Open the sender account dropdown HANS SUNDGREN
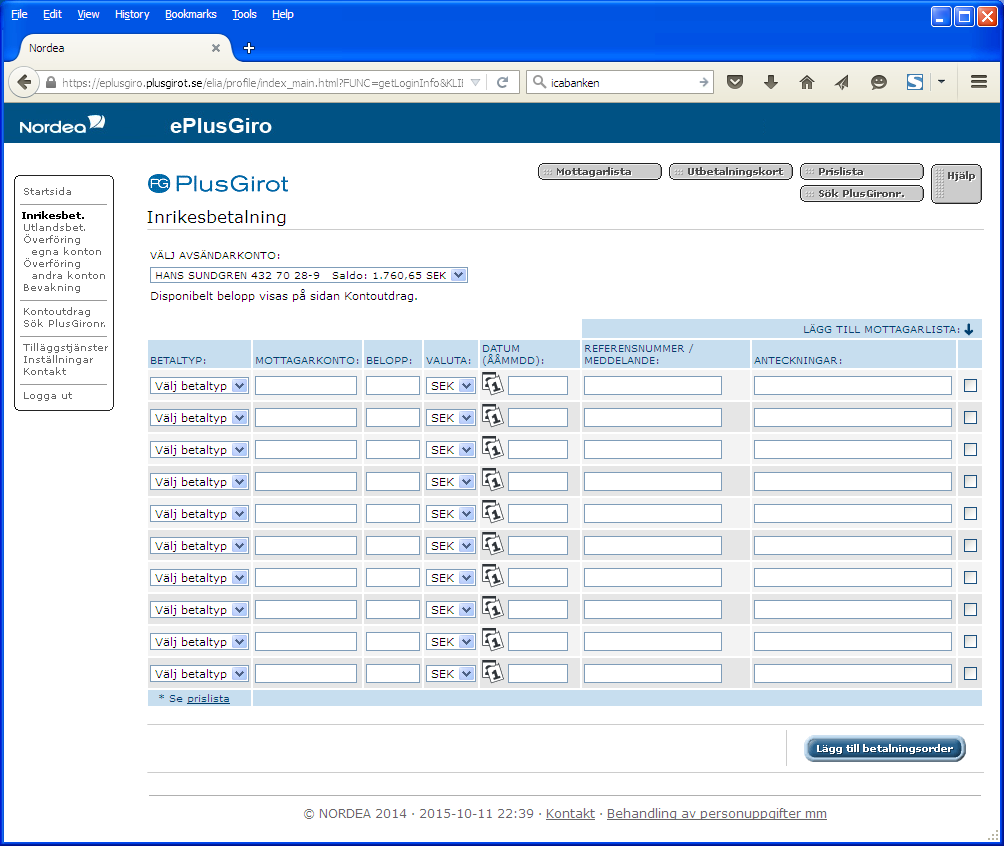This screenshot has width=1004, height=846. pos(309,275)
